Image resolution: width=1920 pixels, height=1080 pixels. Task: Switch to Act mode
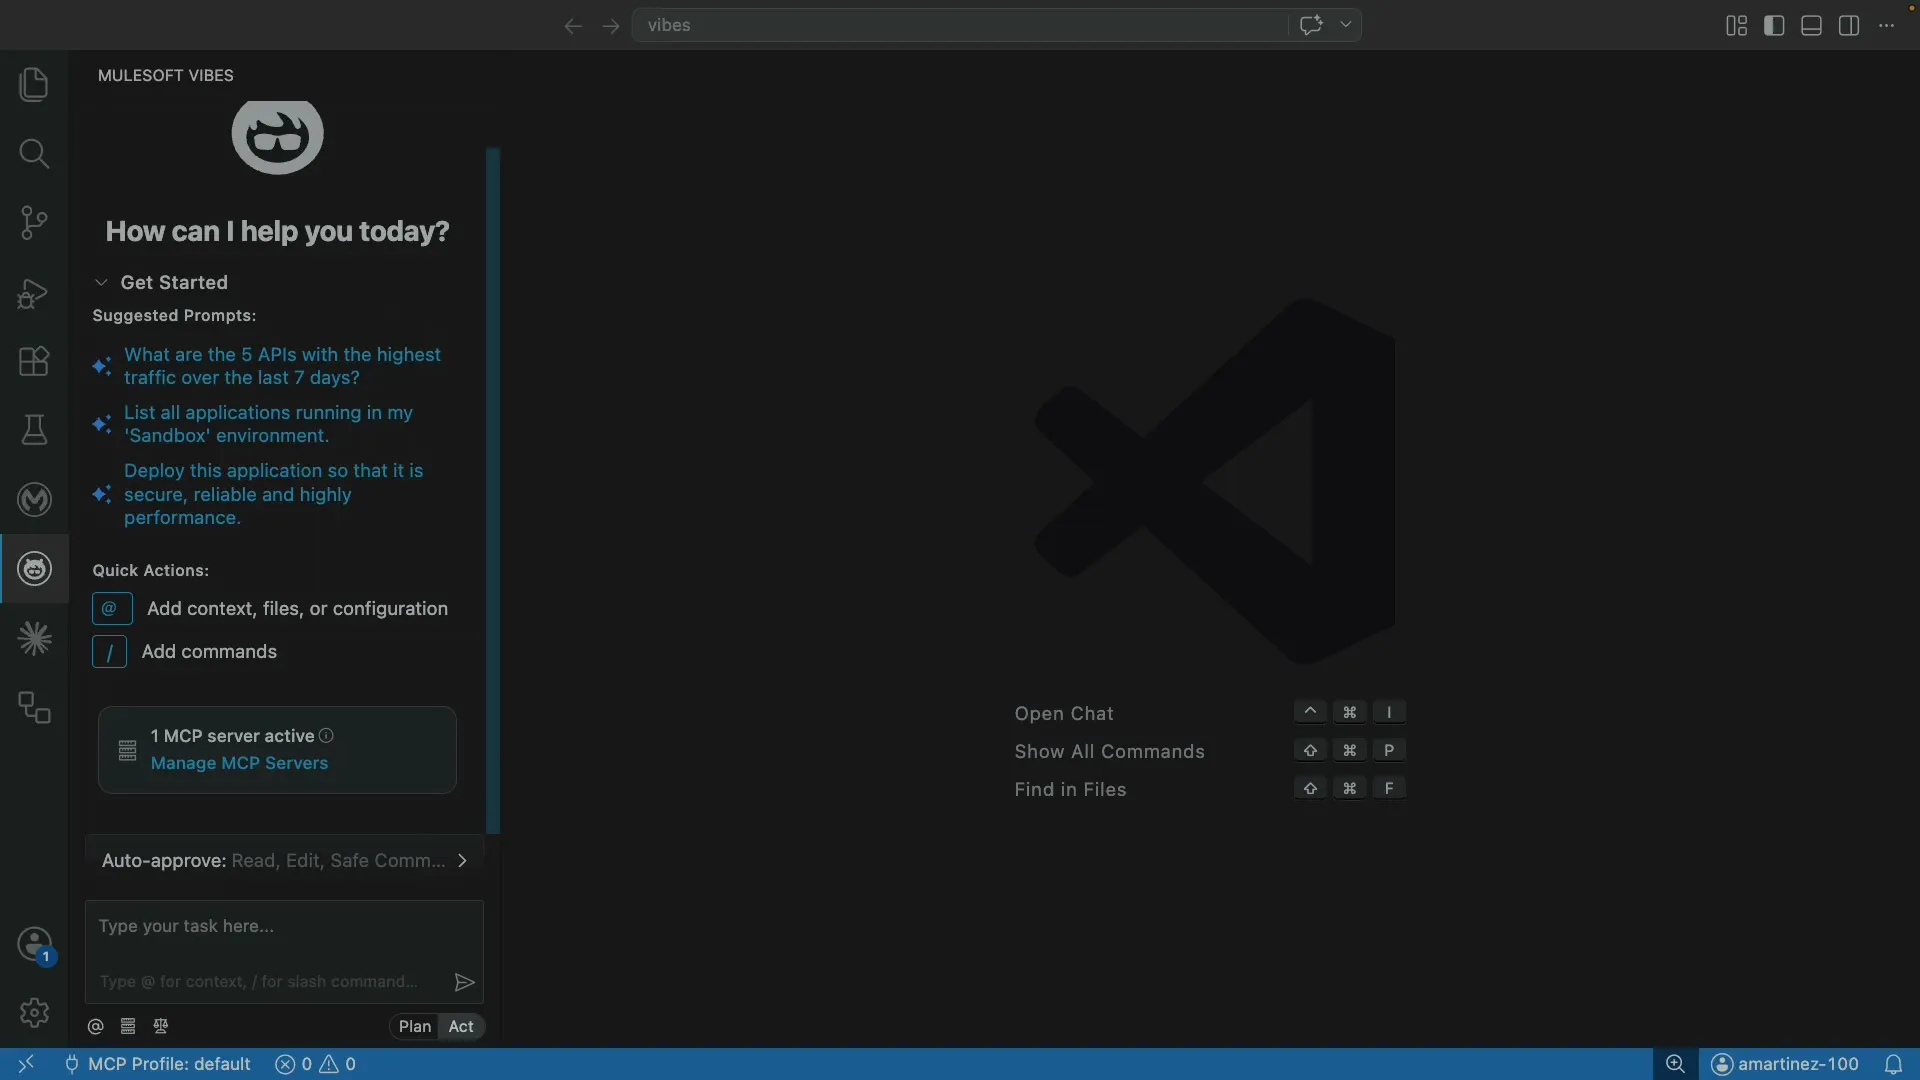(461, 1027)
